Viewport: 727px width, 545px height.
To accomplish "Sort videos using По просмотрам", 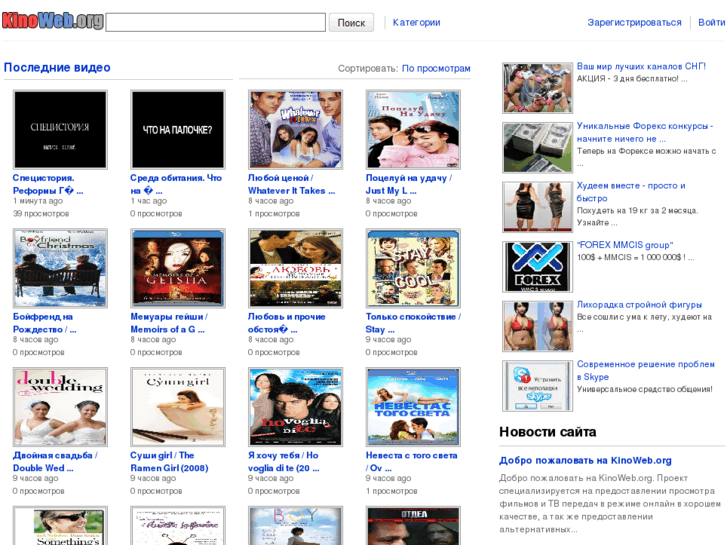I will click(x=436, y=69).
